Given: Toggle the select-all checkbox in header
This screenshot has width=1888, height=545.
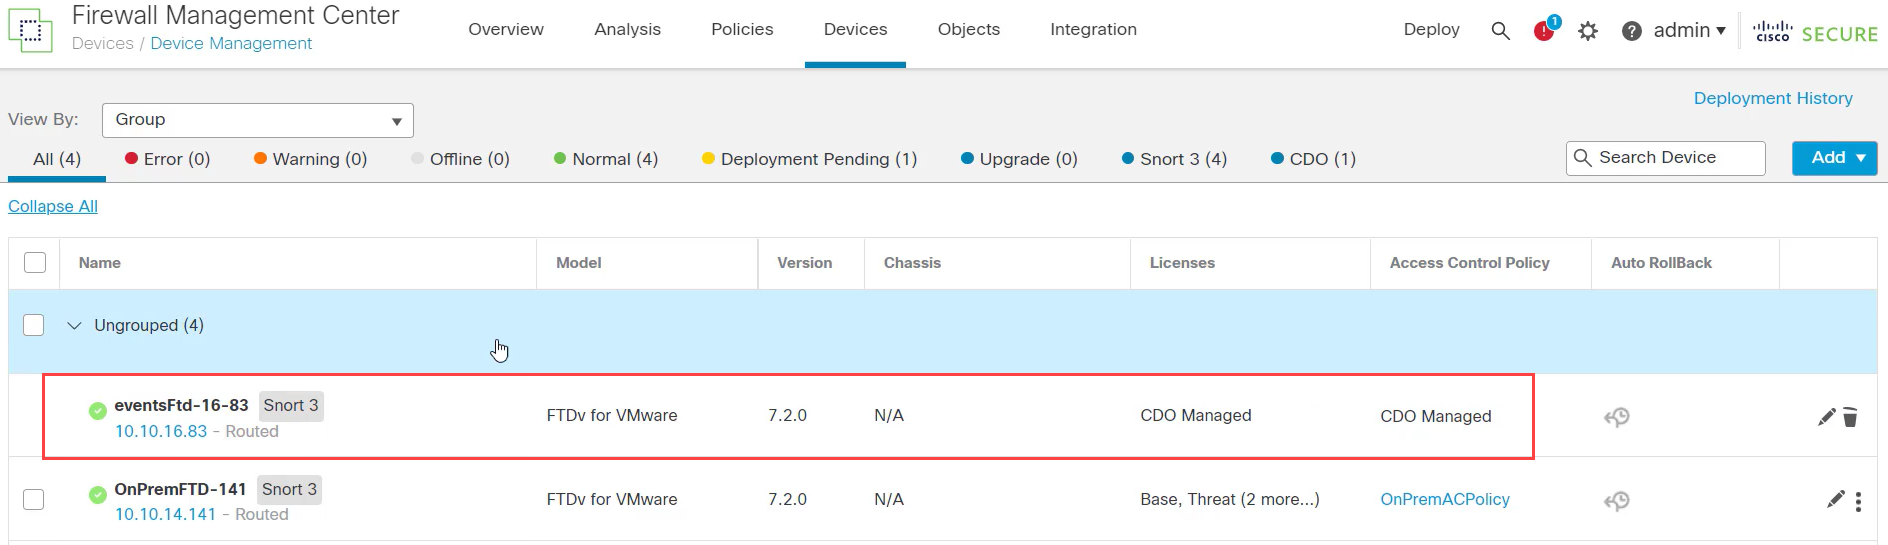Looking at the screenshot, I should coord(35,263).
